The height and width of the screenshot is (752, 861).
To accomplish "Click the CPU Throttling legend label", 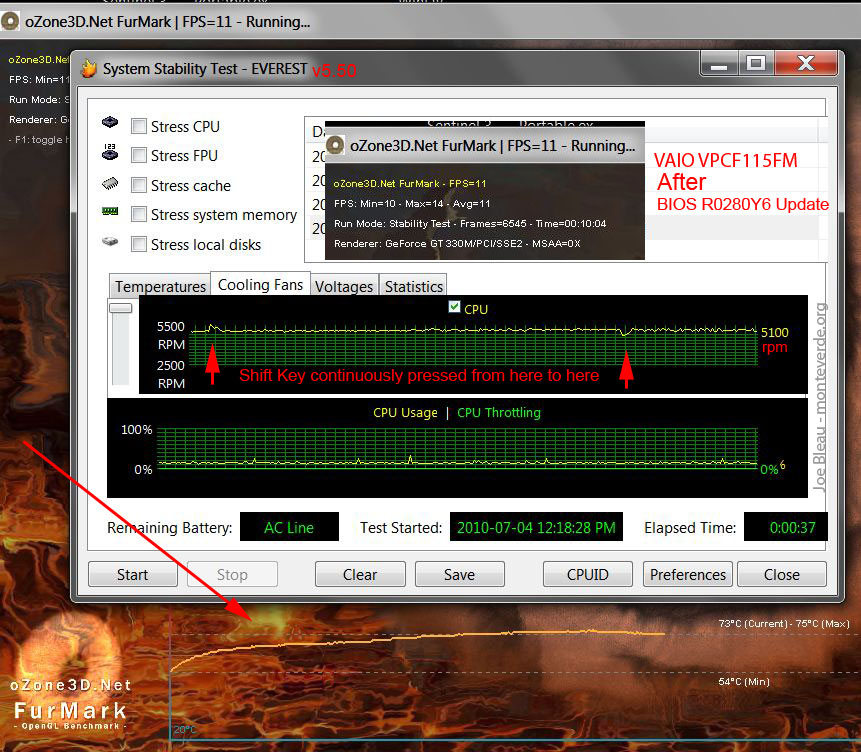I will tap(499, 413).
